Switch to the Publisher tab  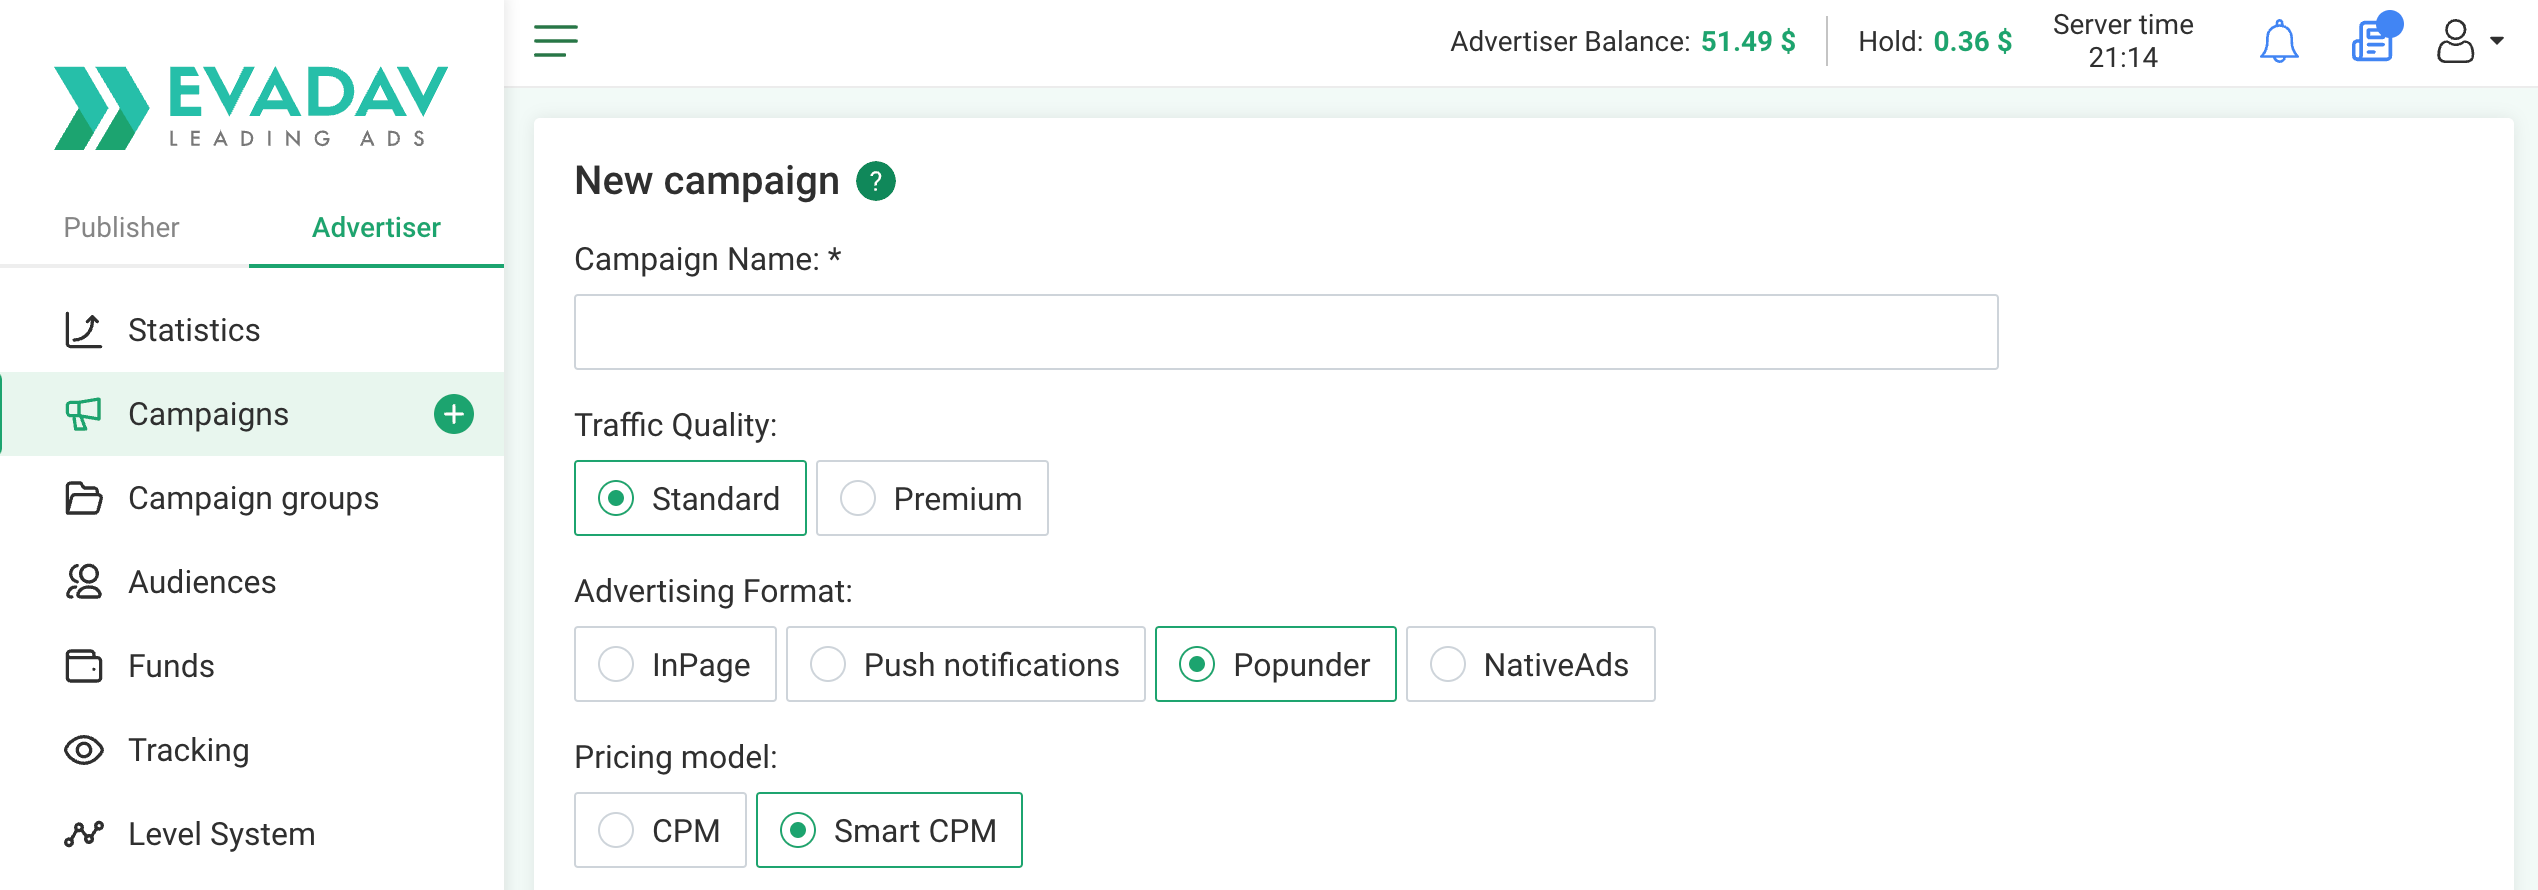click(x=122, y=227)
